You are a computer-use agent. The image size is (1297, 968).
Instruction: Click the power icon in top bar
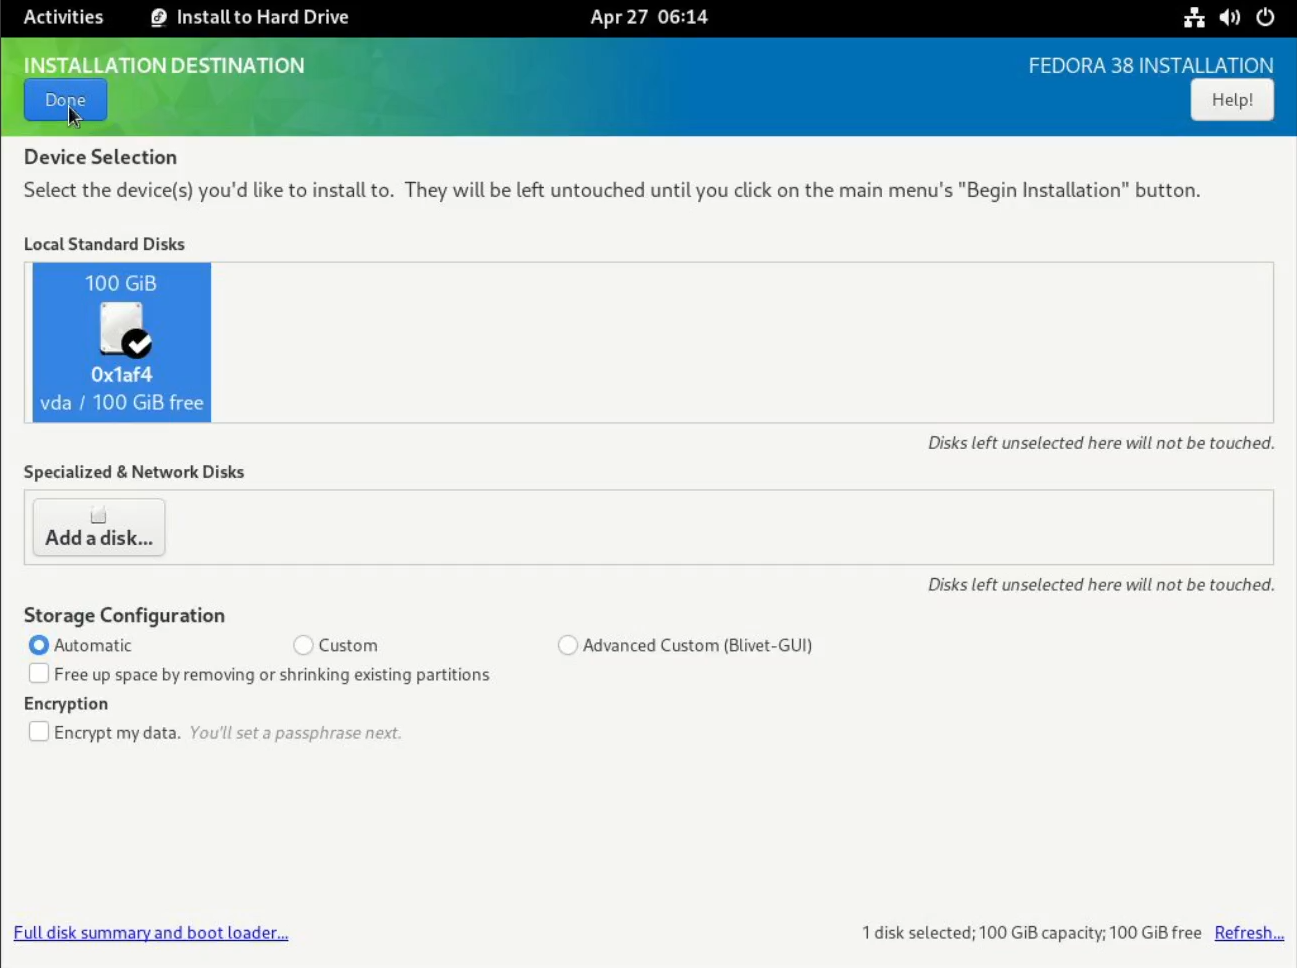[1265, 17]
